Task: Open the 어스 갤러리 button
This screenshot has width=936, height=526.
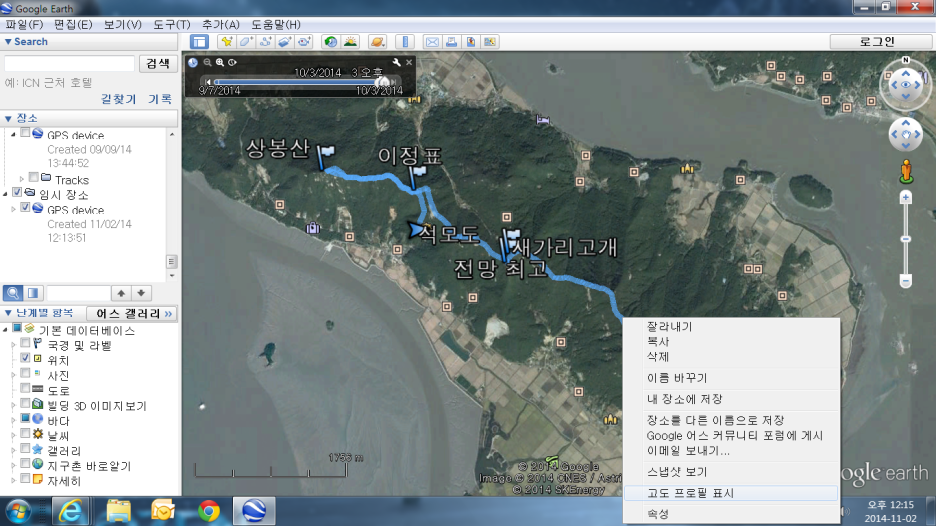Action: tap(133, 313)
